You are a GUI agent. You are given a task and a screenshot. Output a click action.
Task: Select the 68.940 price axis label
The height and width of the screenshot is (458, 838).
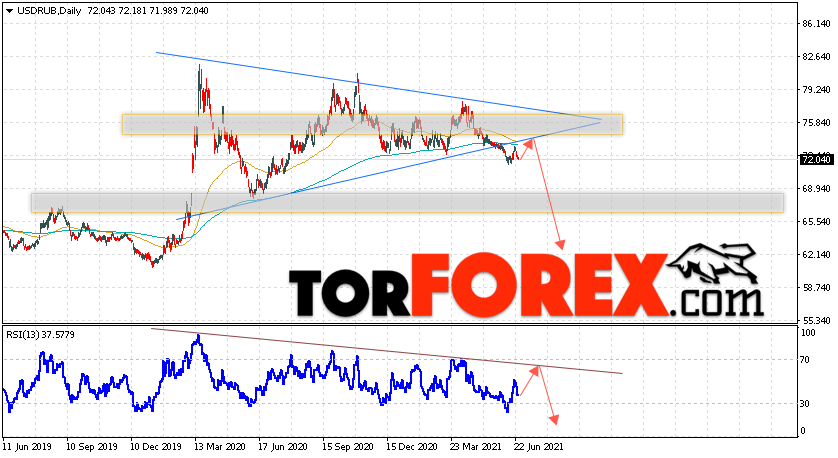coord(817,189)
